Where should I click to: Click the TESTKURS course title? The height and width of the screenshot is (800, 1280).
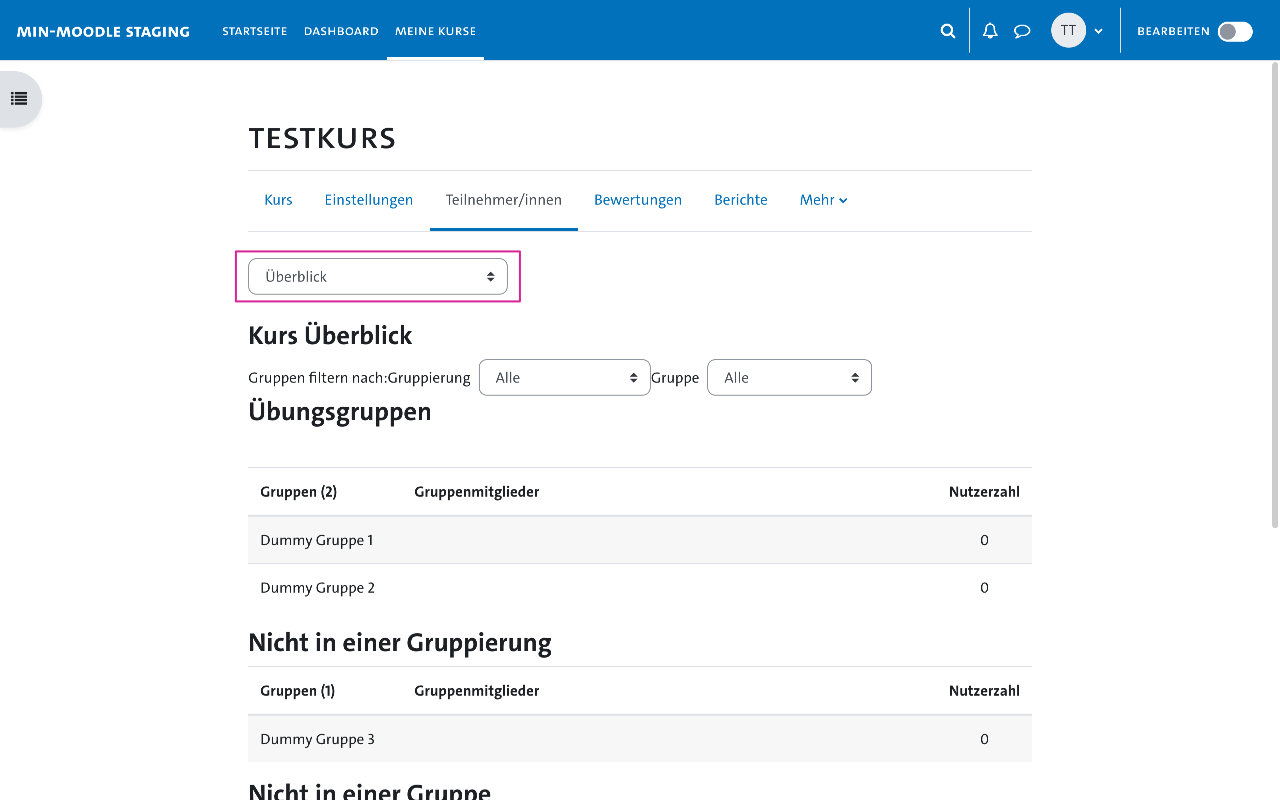point(322,138)
